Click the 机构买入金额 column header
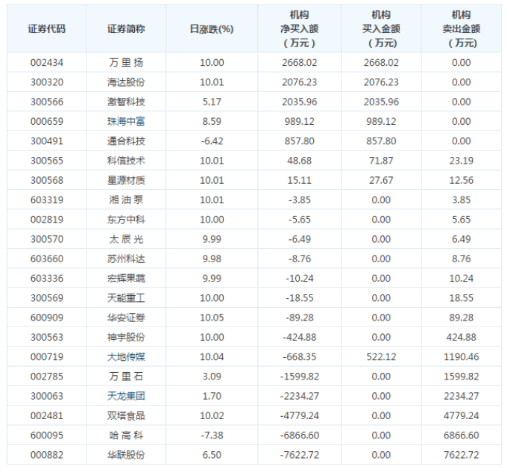This screenshot has height=472, width=508. 381,29
